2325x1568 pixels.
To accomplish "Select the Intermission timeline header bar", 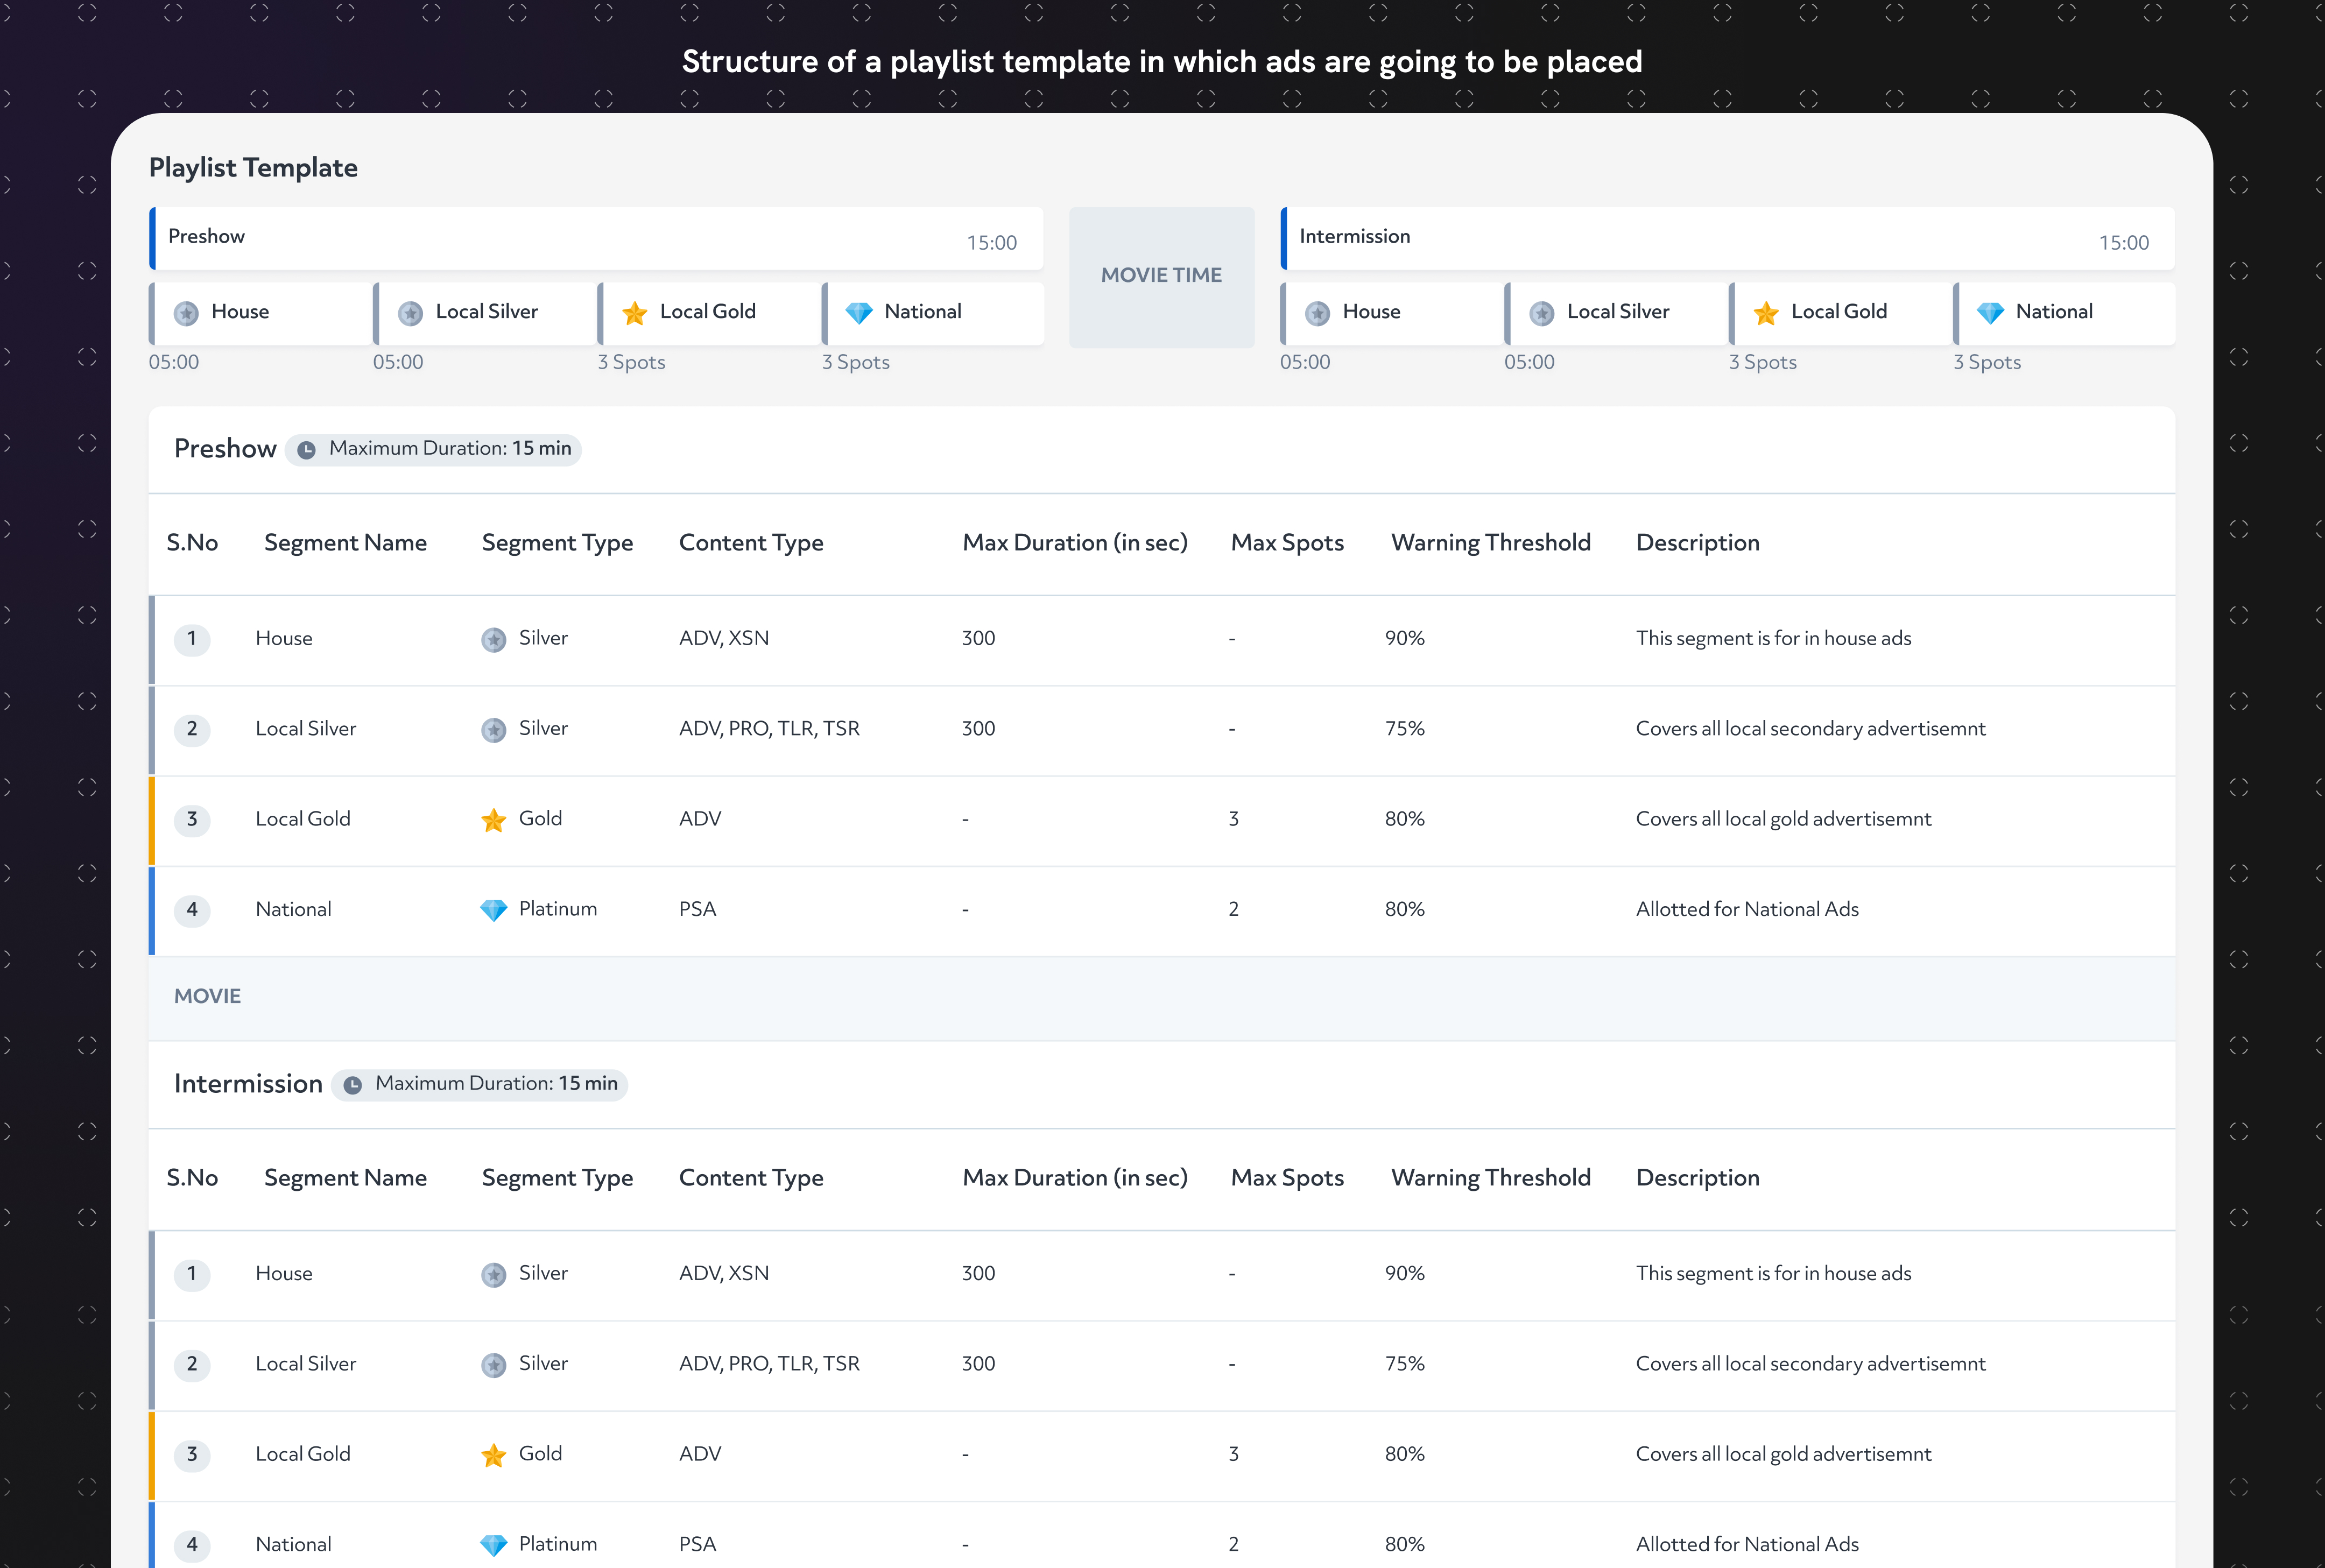I will [1727, 238].
